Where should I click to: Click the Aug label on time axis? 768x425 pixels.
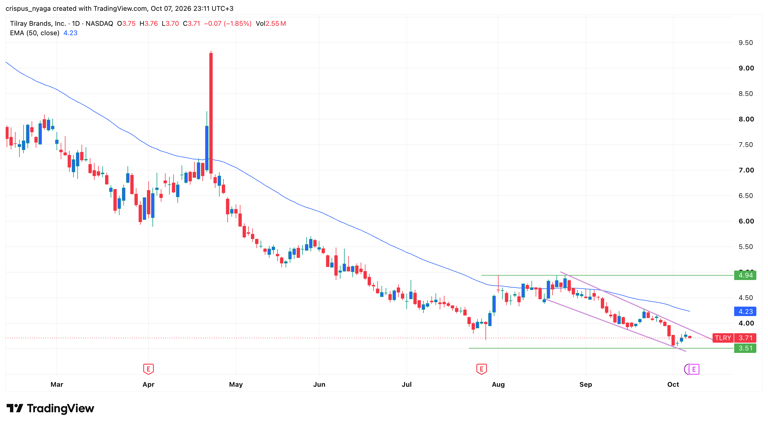point(498,384)
